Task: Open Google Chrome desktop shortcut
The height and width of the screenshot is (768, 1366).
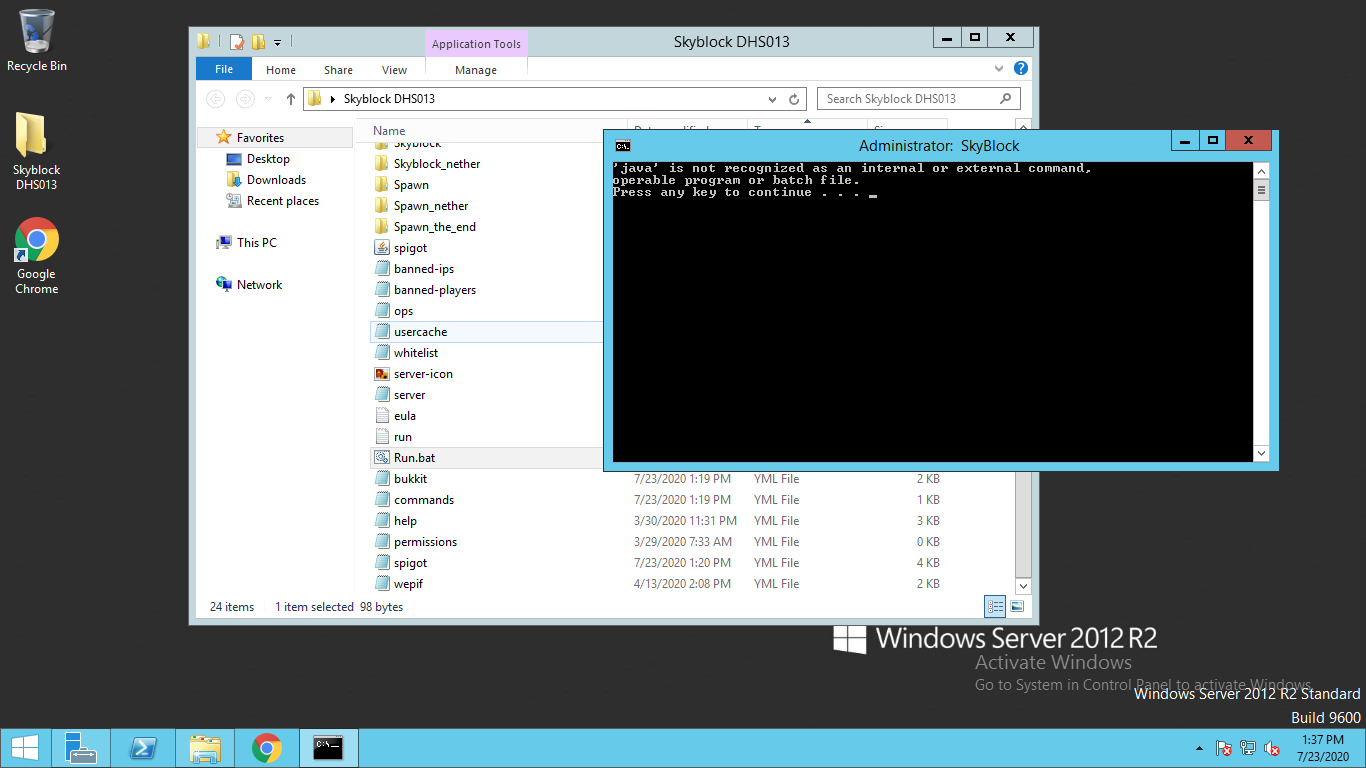Action: coord(36,256)
